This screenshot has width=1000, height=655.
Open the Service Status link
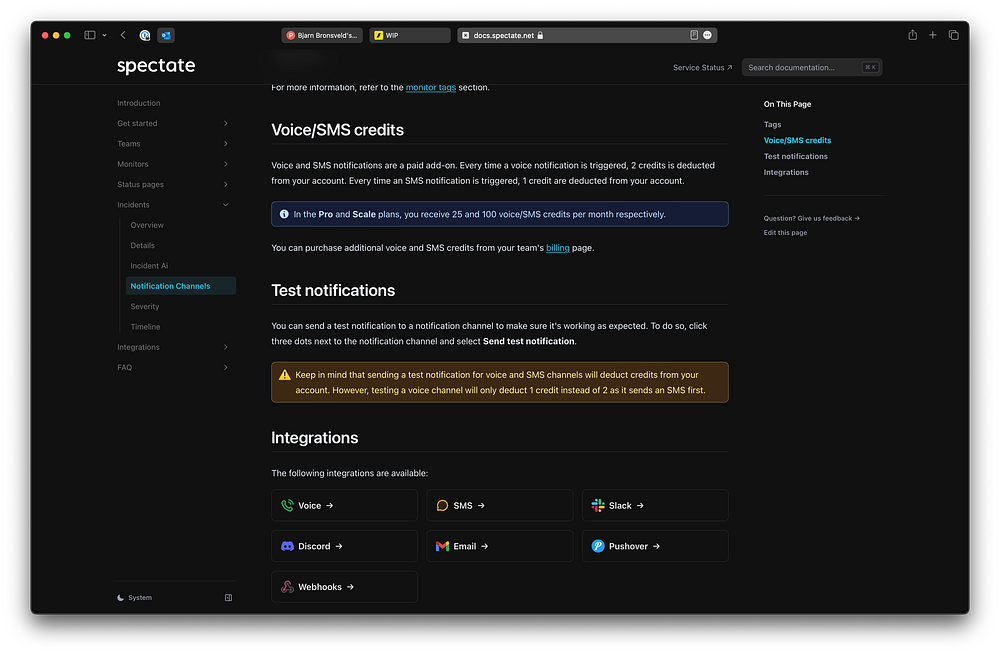[702, 68]
